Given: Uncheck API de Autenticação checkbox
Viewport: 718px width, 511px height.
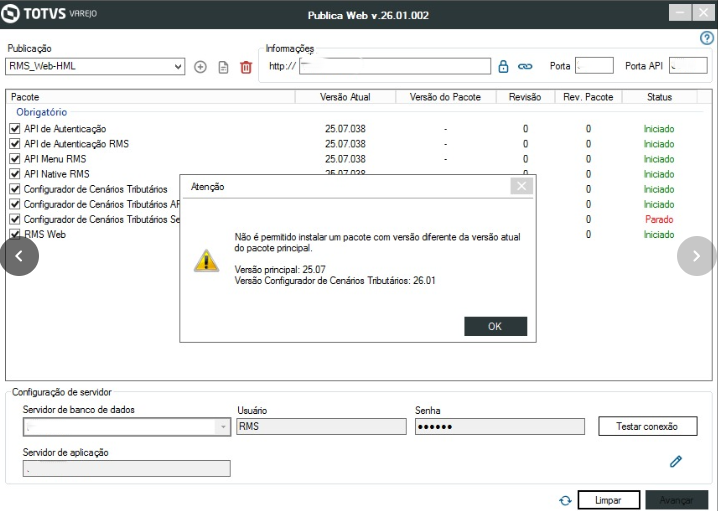Looking at the screenshot, I should (x=15, y=129).
